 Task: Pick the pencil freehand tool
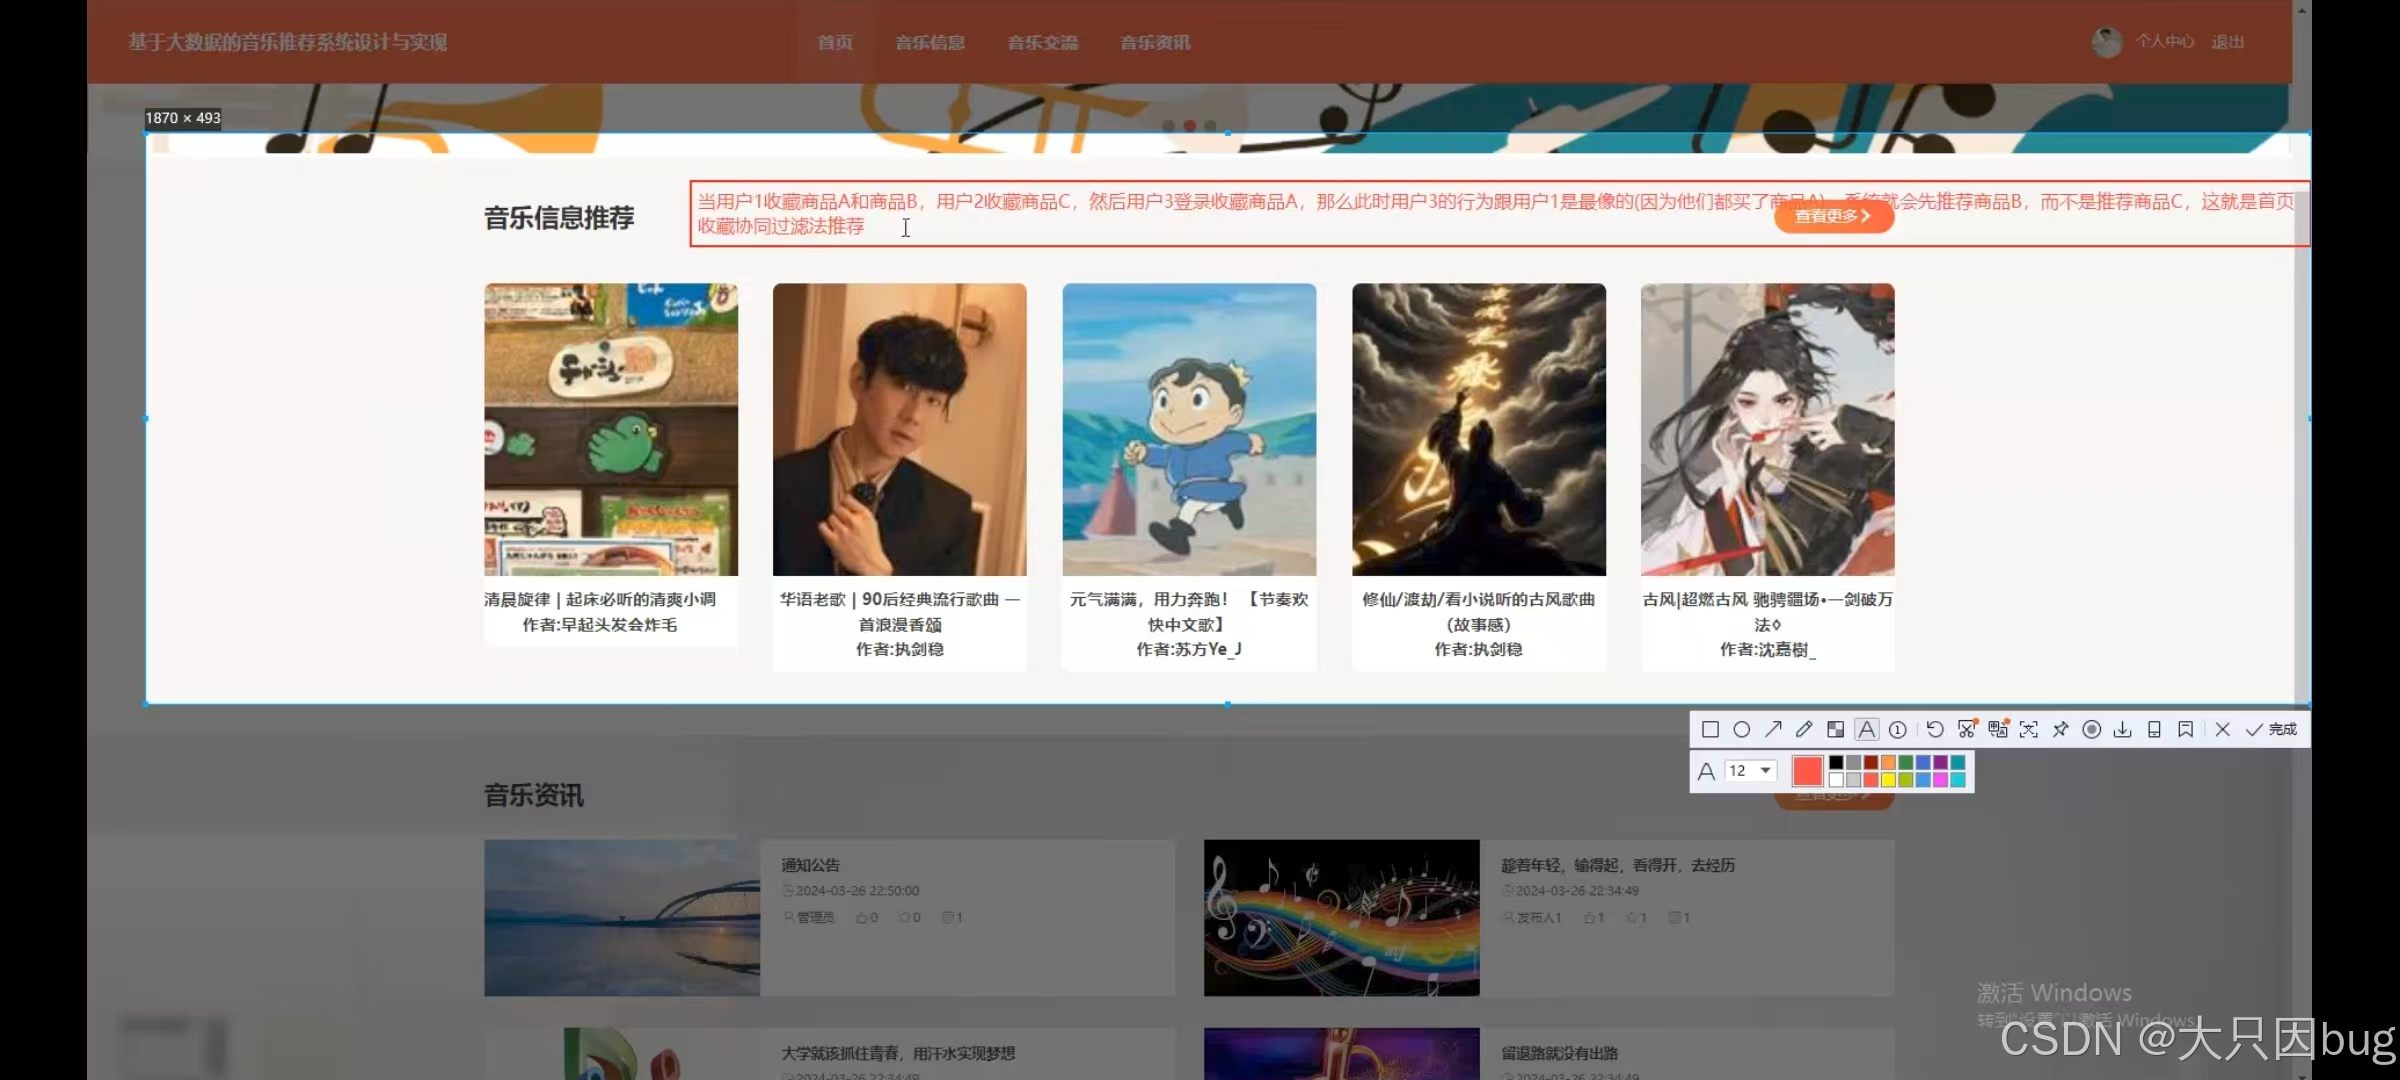(x=1804, y=729)
